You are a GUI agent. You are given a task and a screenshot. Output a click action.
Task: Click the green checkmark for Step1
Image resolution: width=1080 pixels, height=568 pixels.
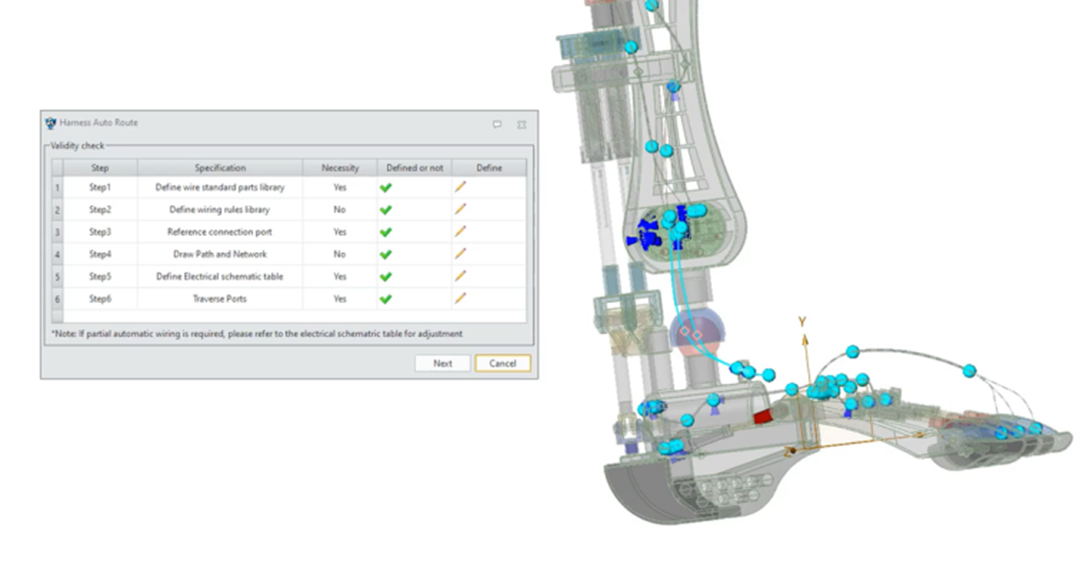[x=385, y=187]
